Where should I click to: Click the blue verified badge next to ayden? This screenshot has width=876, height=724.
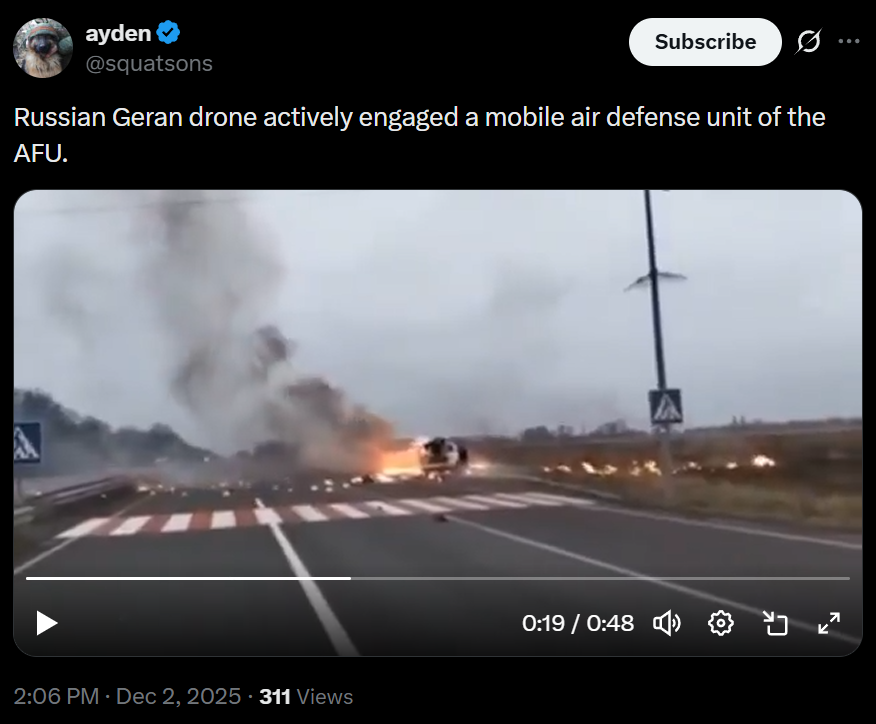(x=168, y=32)
